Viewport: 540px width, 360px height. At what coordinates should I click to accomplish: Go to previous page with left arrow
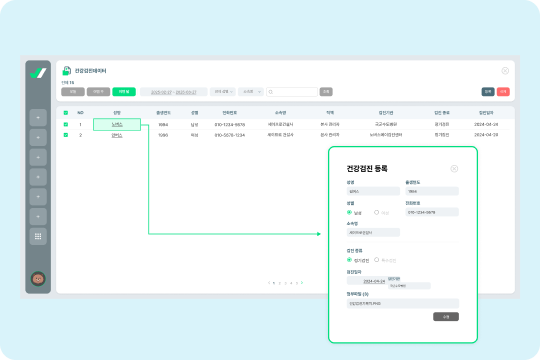(269, 282)
